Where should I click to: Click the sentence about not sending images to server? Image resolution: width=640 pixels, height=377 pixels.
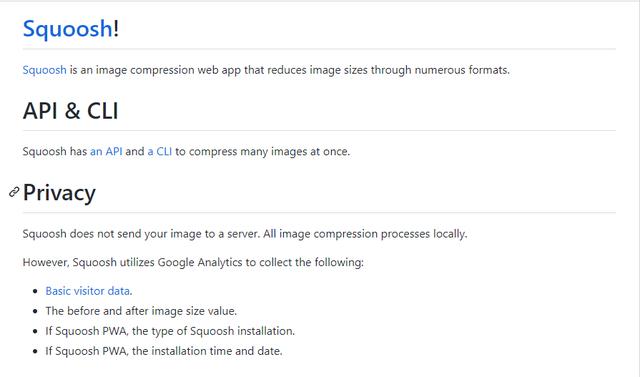(245, 234)
